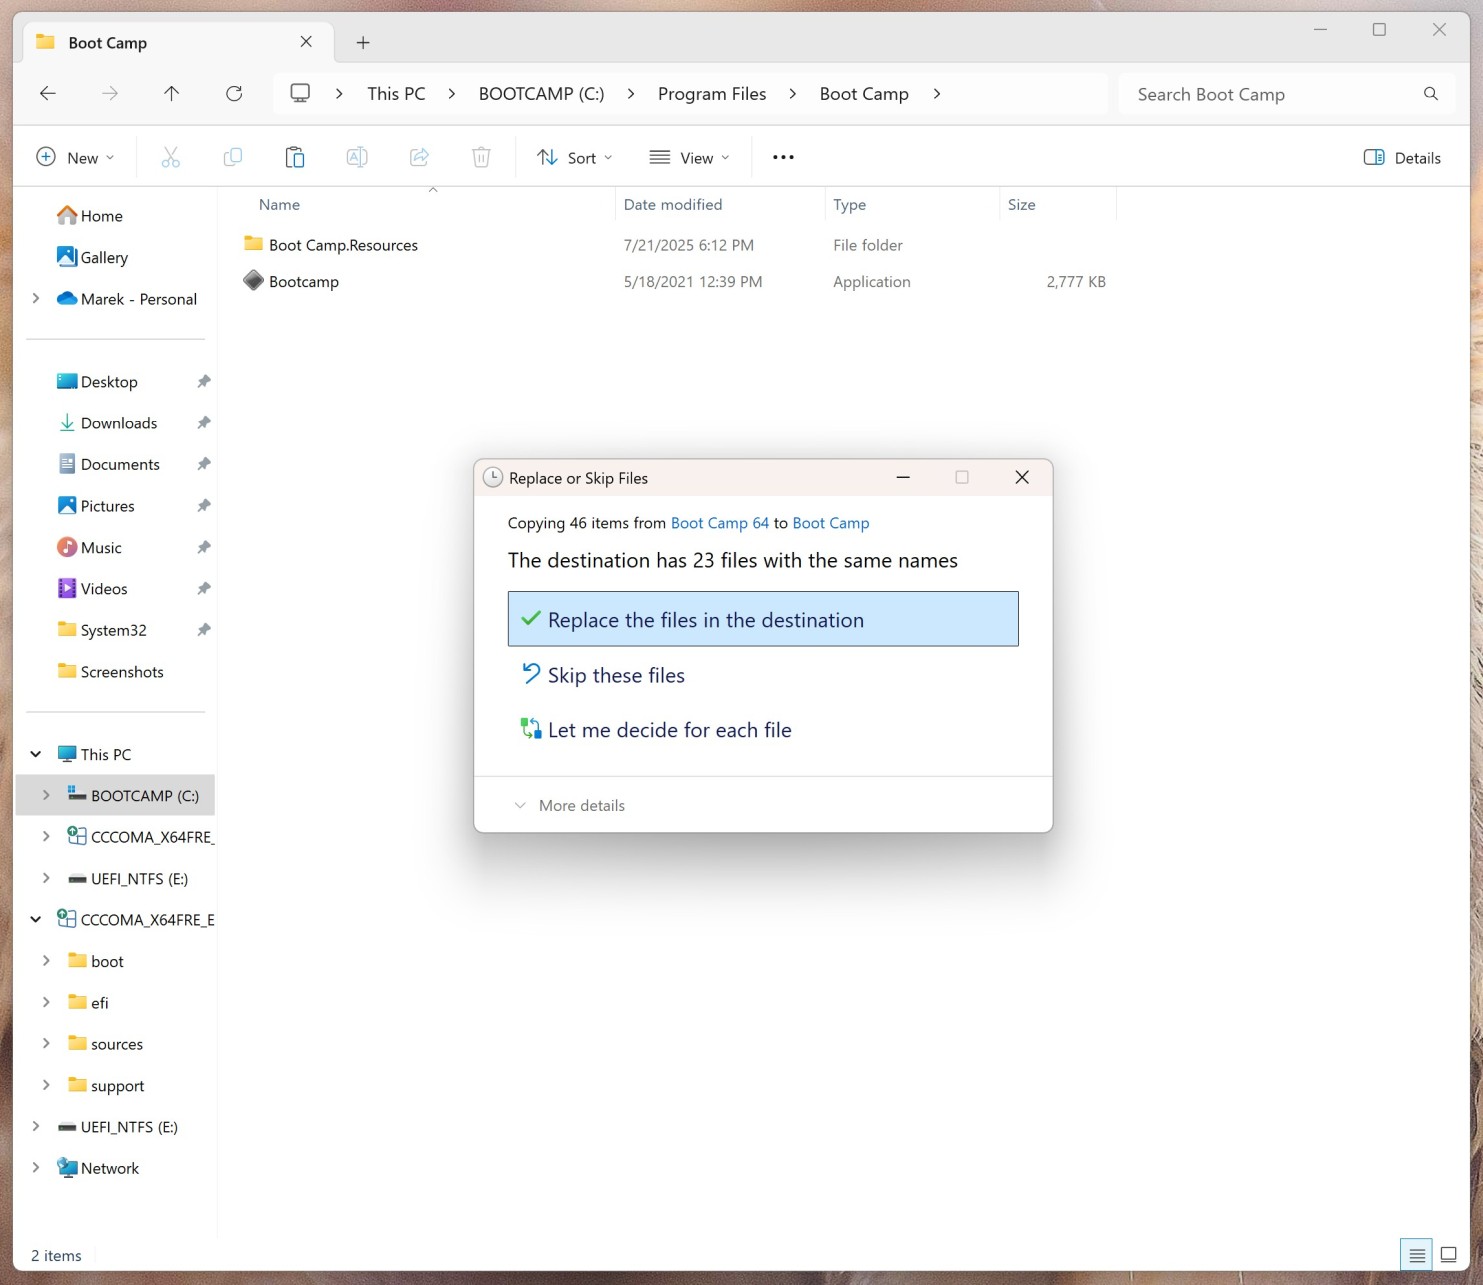Open the See more ellipsis menu
1483x1285 pixels.
(783, 157)
